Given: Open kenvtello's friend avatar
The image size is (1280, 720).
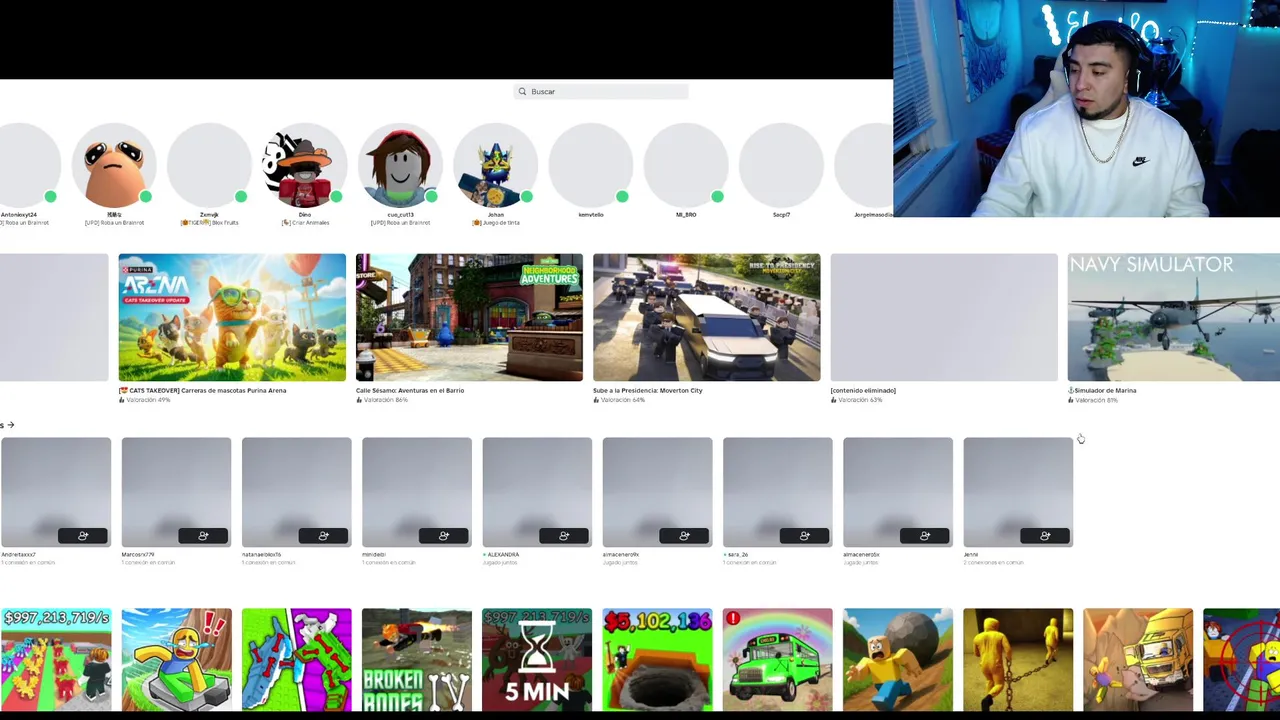Looking at the screenshot, I should pyautogui.click(x=591, y=165).
